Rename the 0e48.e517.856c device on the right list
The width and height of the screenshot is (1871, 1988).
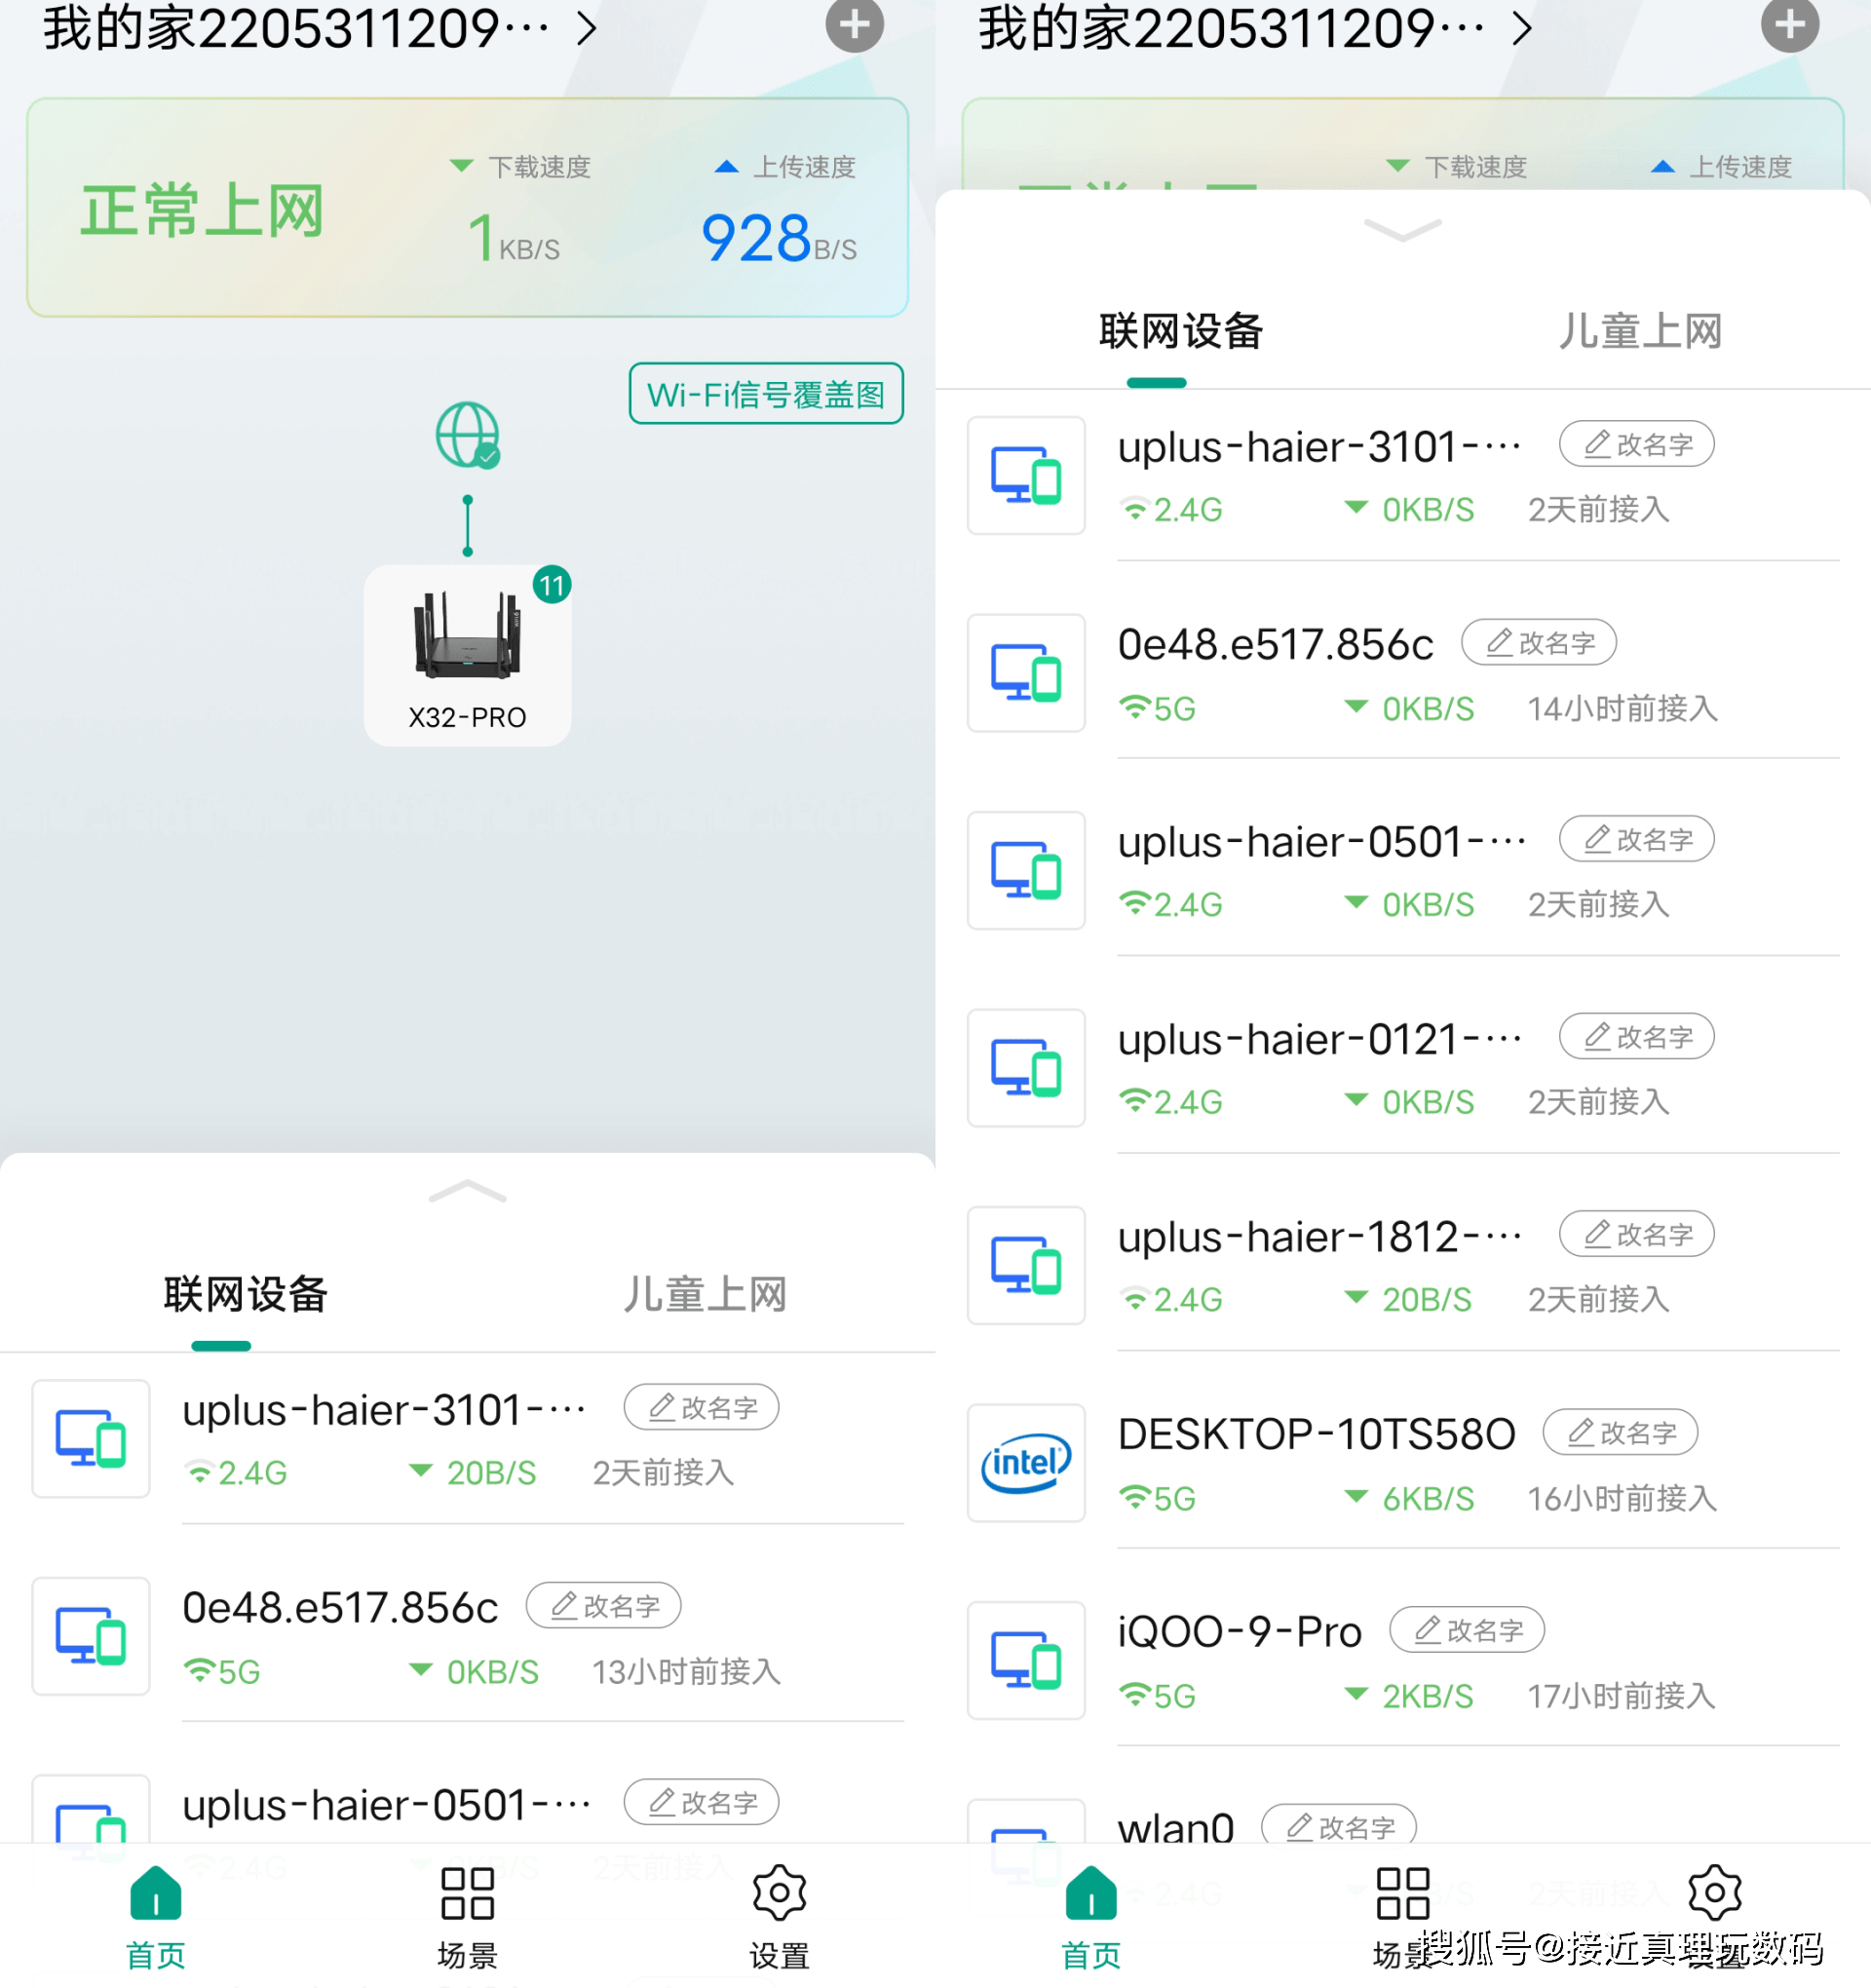pos(1539,643)
